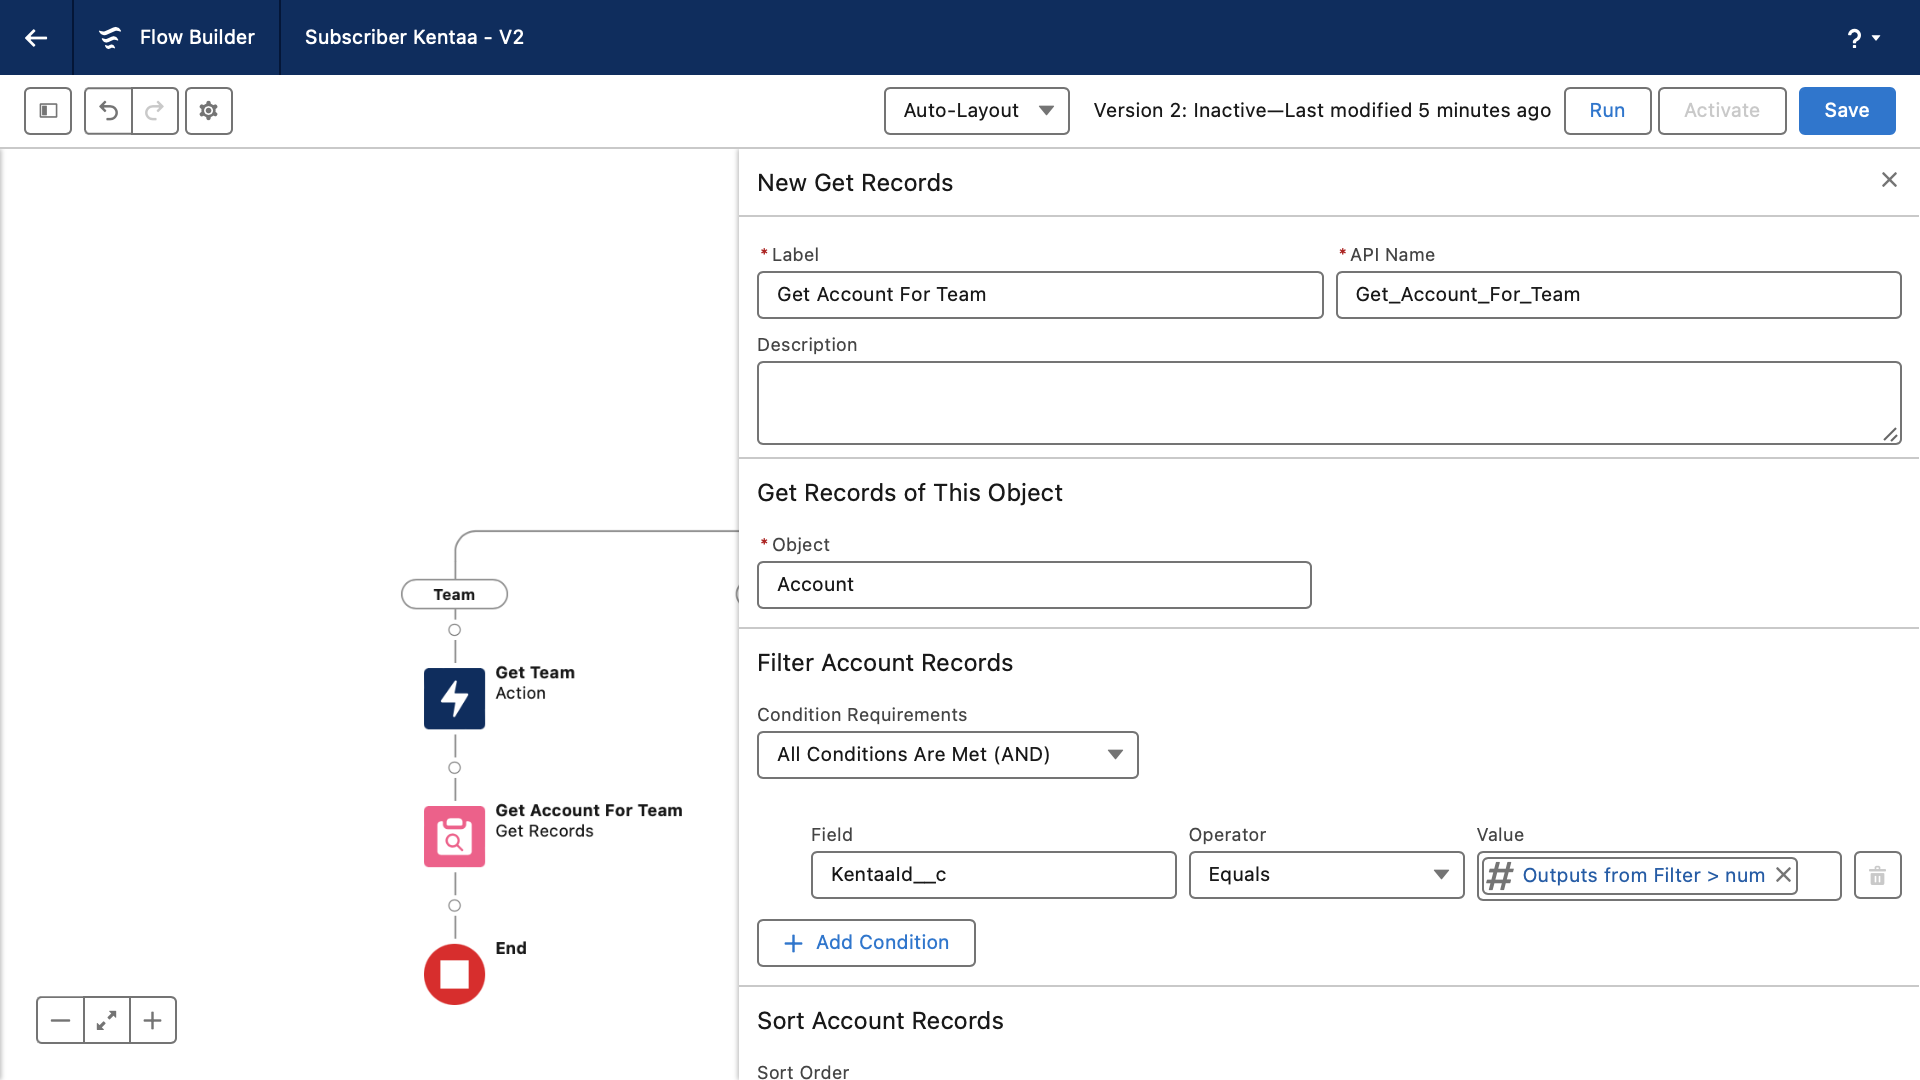Edit the KentaaId__c field input
This screenshot has height=1080, width=1920.
point(993,875)
